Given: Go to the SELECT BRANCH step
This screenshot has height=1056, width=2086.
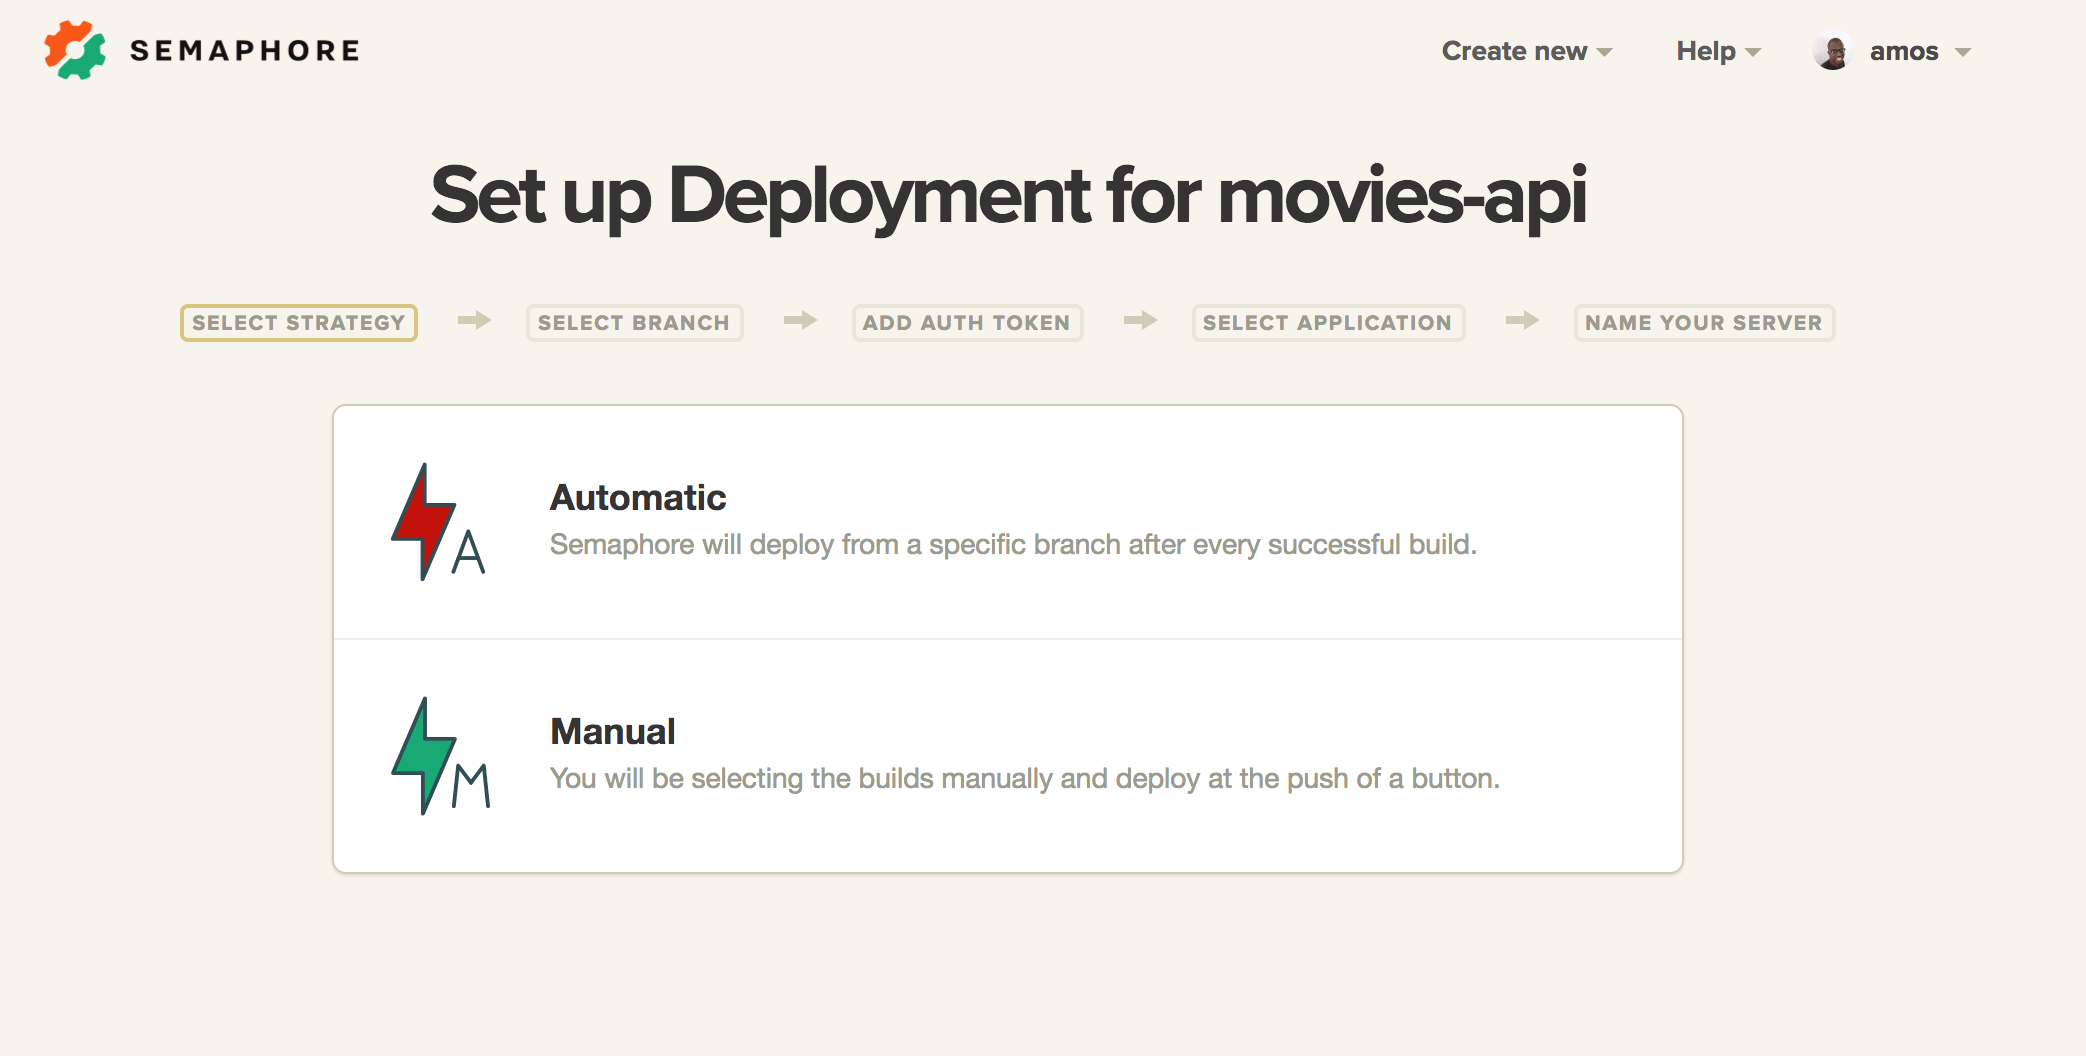Looking at the screenshot, I should (634, 323).
